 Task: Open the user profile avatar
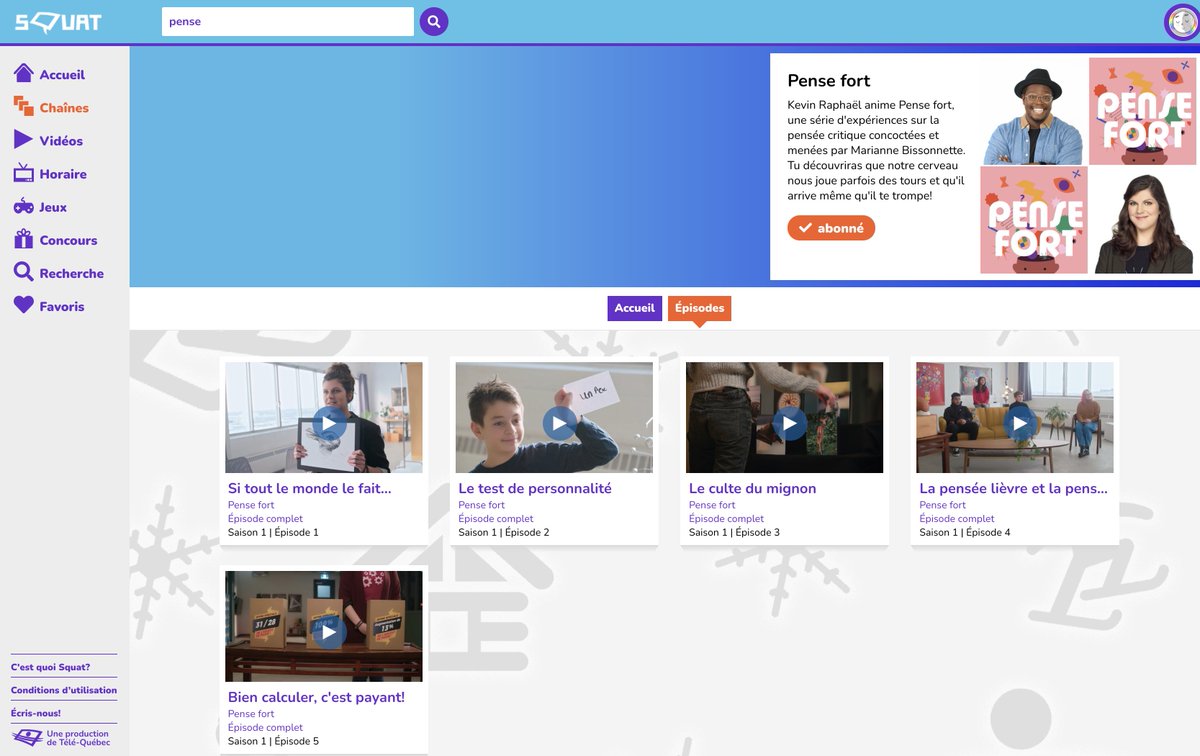pyautogui.click(x=1181, y=22)
